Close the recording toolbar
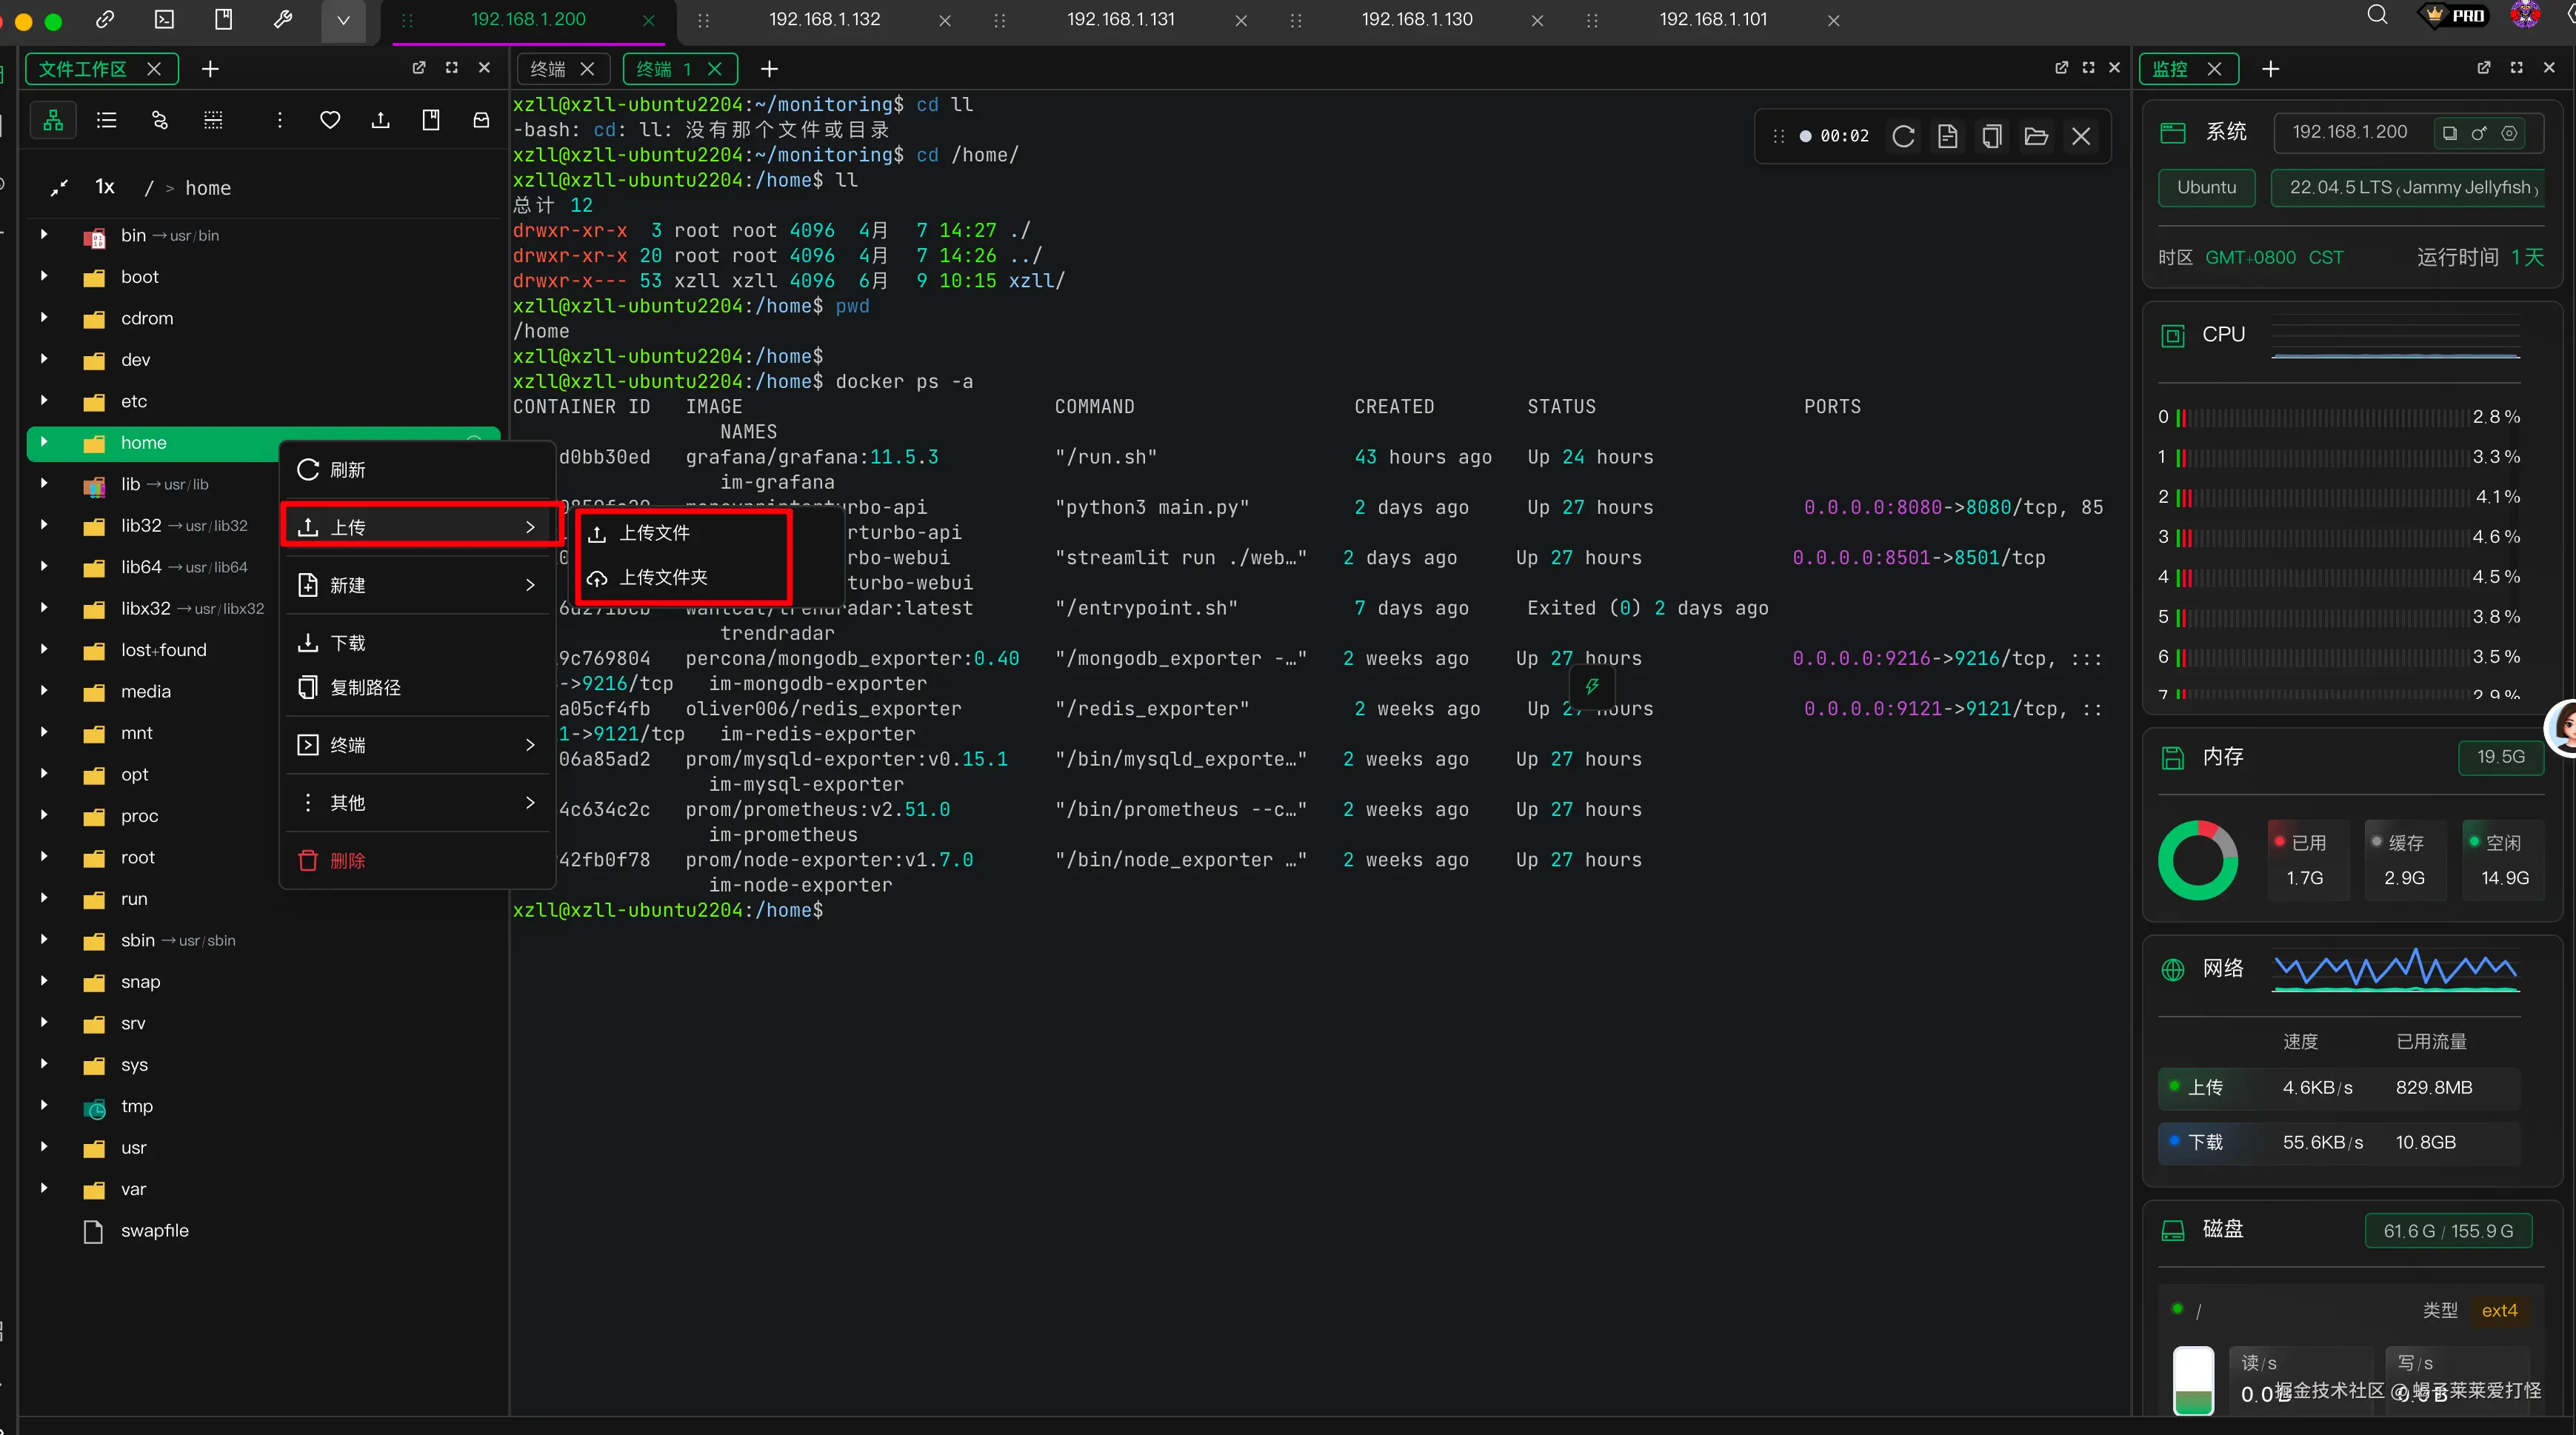This screenshot has height=1435, width=2576. (x=2081, y=136)
